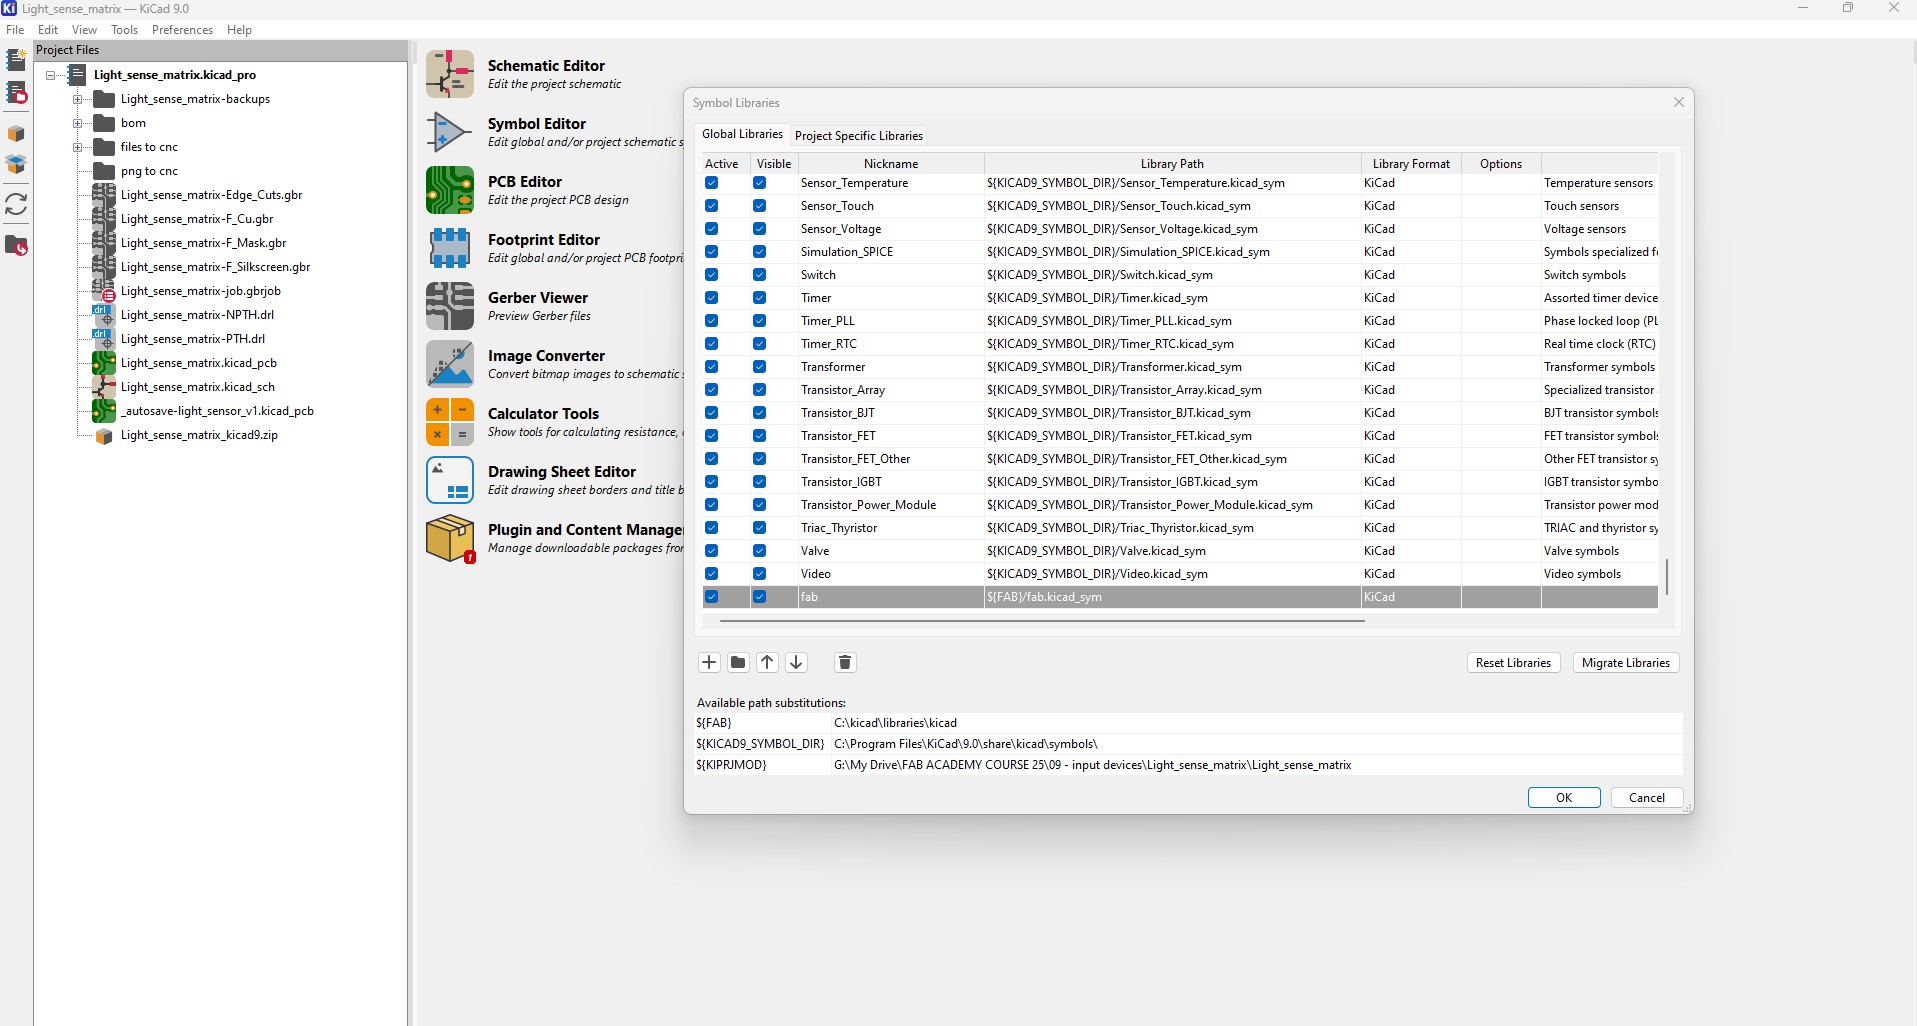
Task: Click the refresh project tree icon in sidebar
Action: click(16, 204)
